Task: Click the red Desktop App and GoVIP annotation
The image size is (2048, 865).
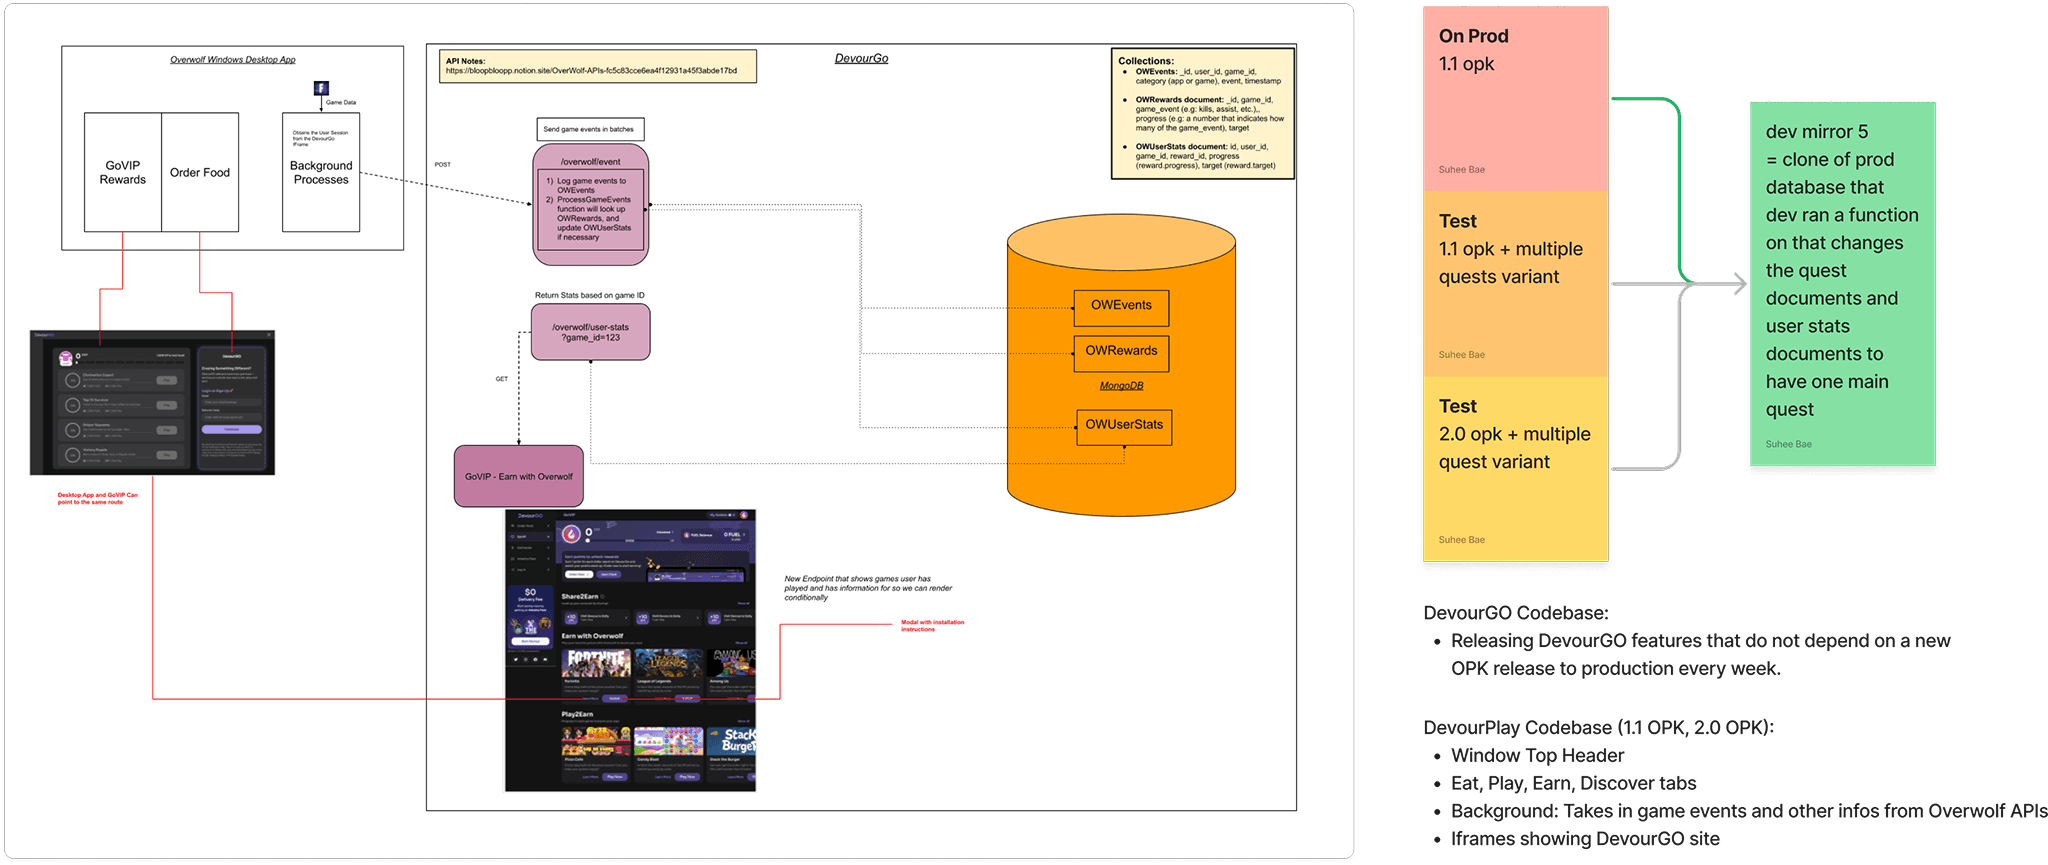Action: pos(97,498)
